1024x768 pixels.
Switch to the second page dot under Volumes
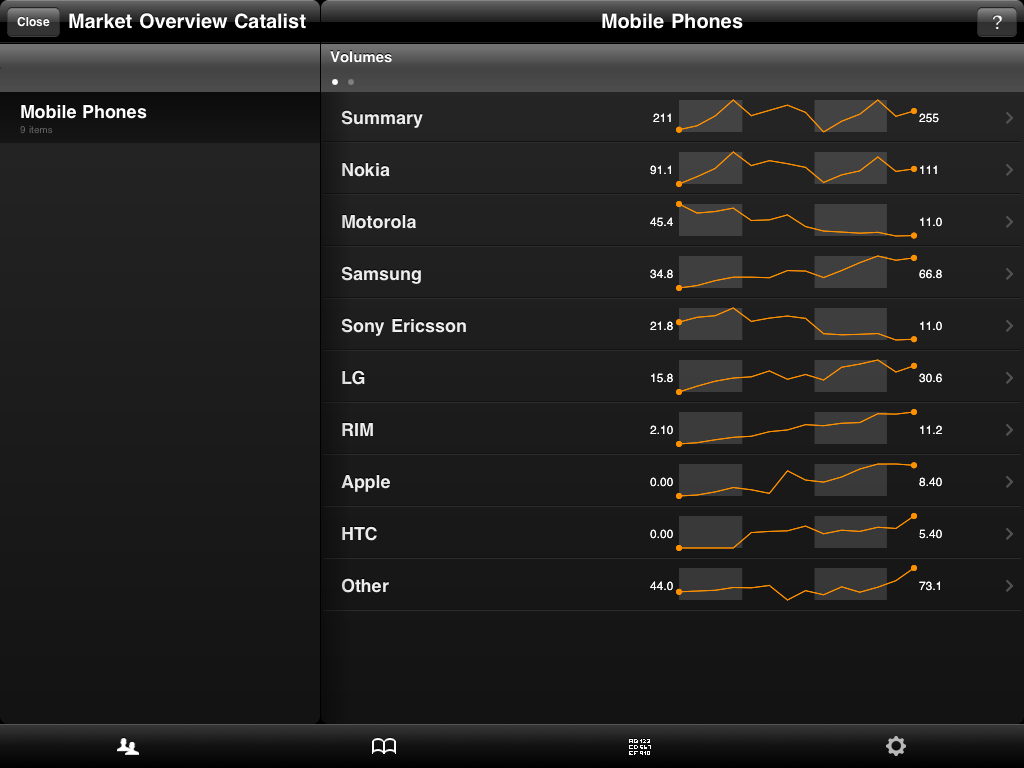(x=351, y=82)
